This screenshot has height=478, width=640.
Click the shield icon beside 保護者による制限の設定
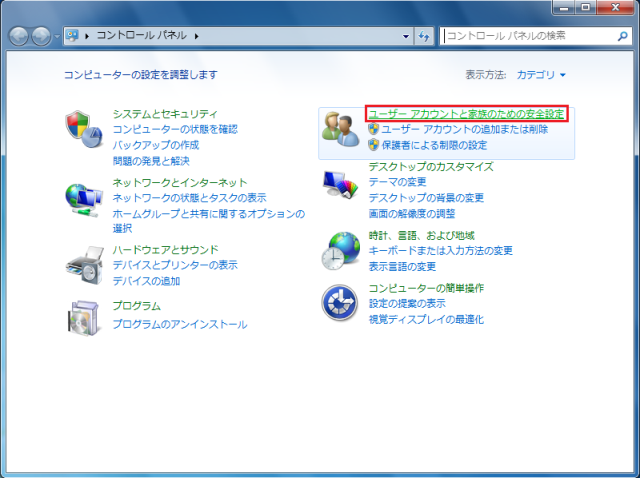point(373,145)
